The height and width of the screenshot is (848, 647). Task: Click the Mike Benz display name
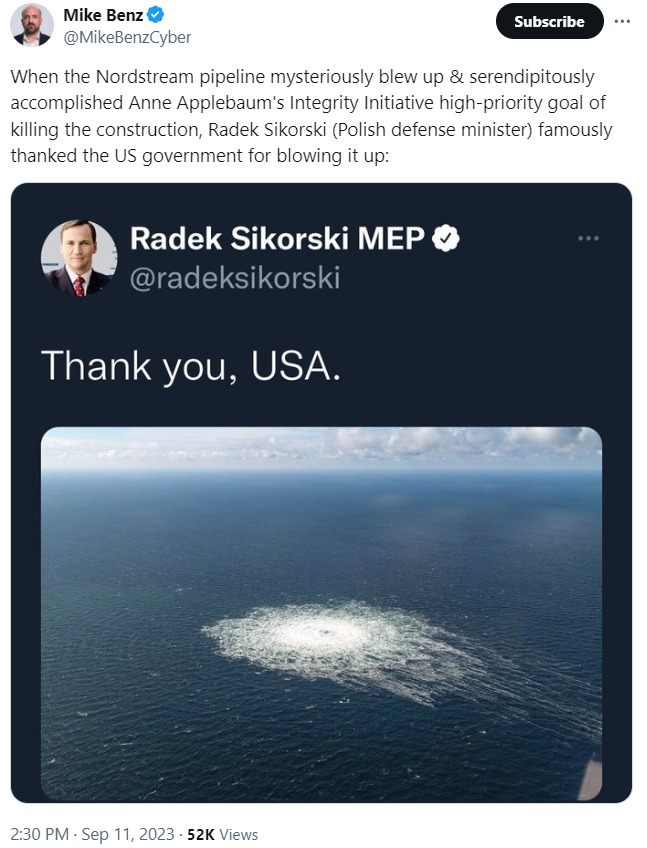pos(103,16)
